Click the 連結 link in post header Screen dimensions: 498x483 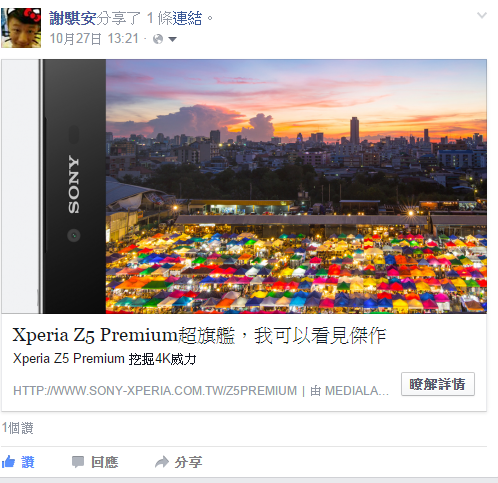(187, 18)
